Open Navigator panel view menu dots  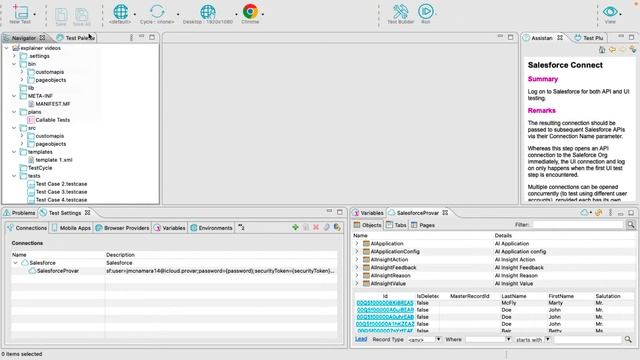click(131, 38)
